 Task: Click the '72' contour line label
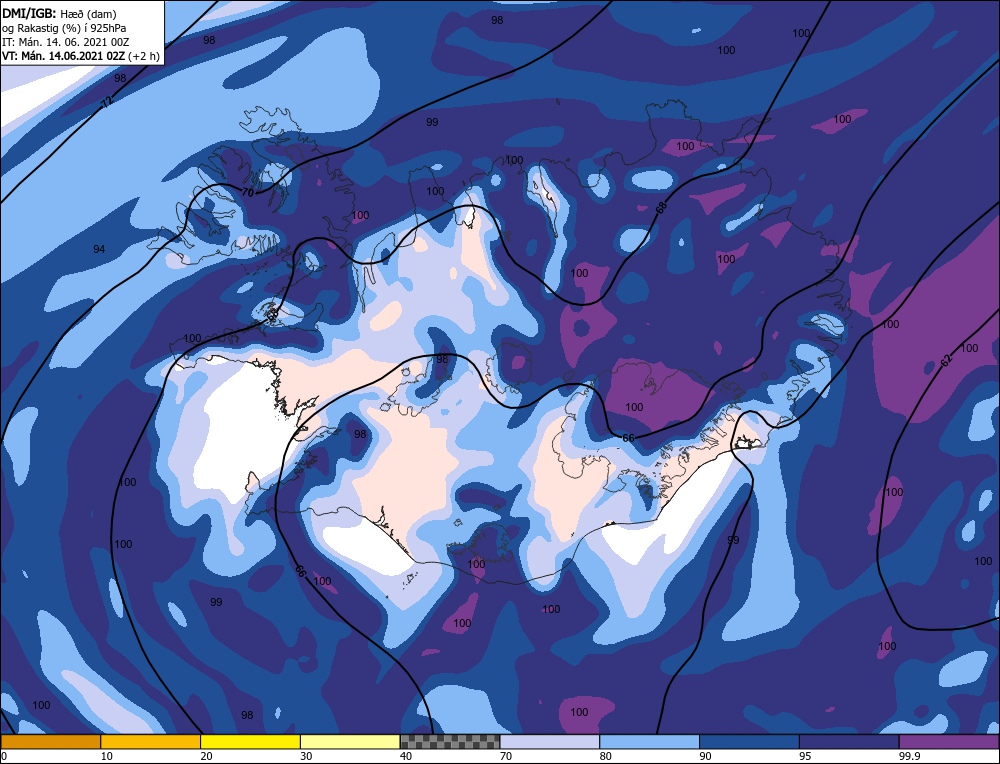coord(107,101)
